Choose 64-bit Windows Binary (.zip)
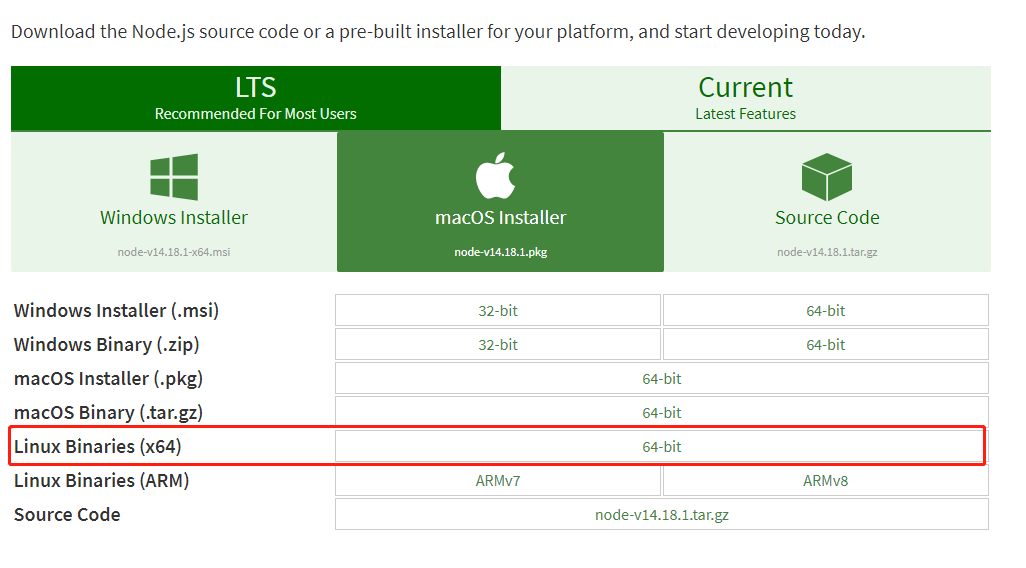Viewport: 1026px width, 568px height. tap(826, 344)
